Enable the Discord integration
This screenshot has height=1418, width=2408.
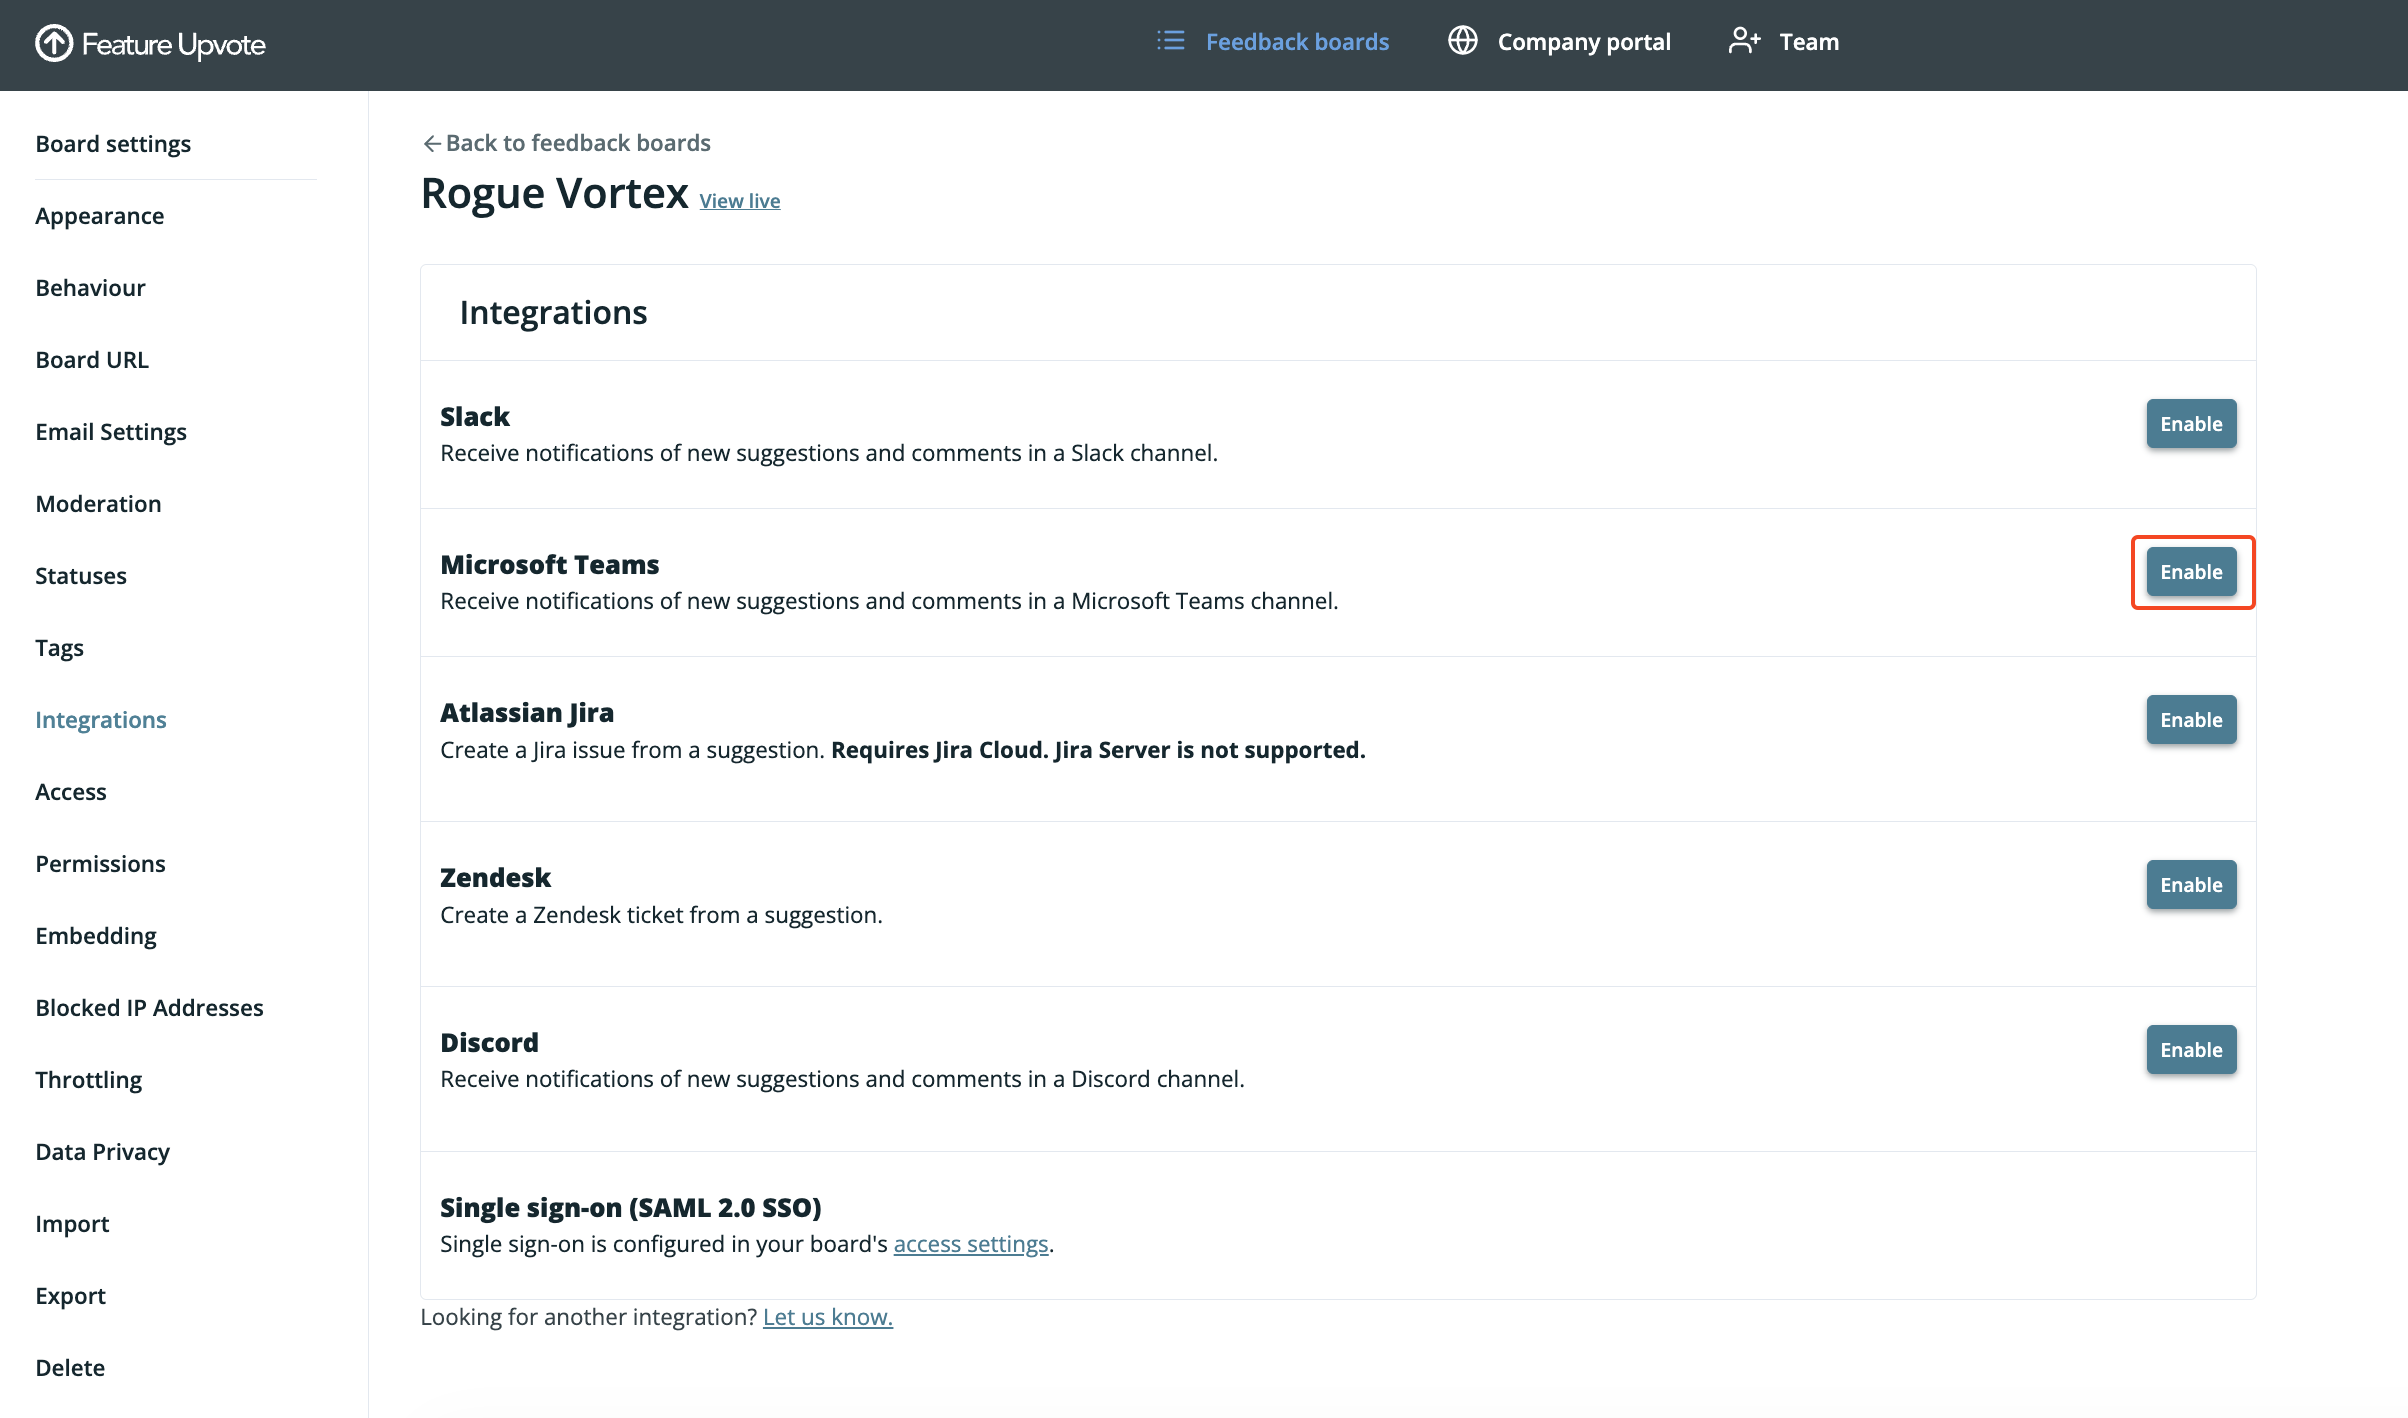(2190, 1050)
